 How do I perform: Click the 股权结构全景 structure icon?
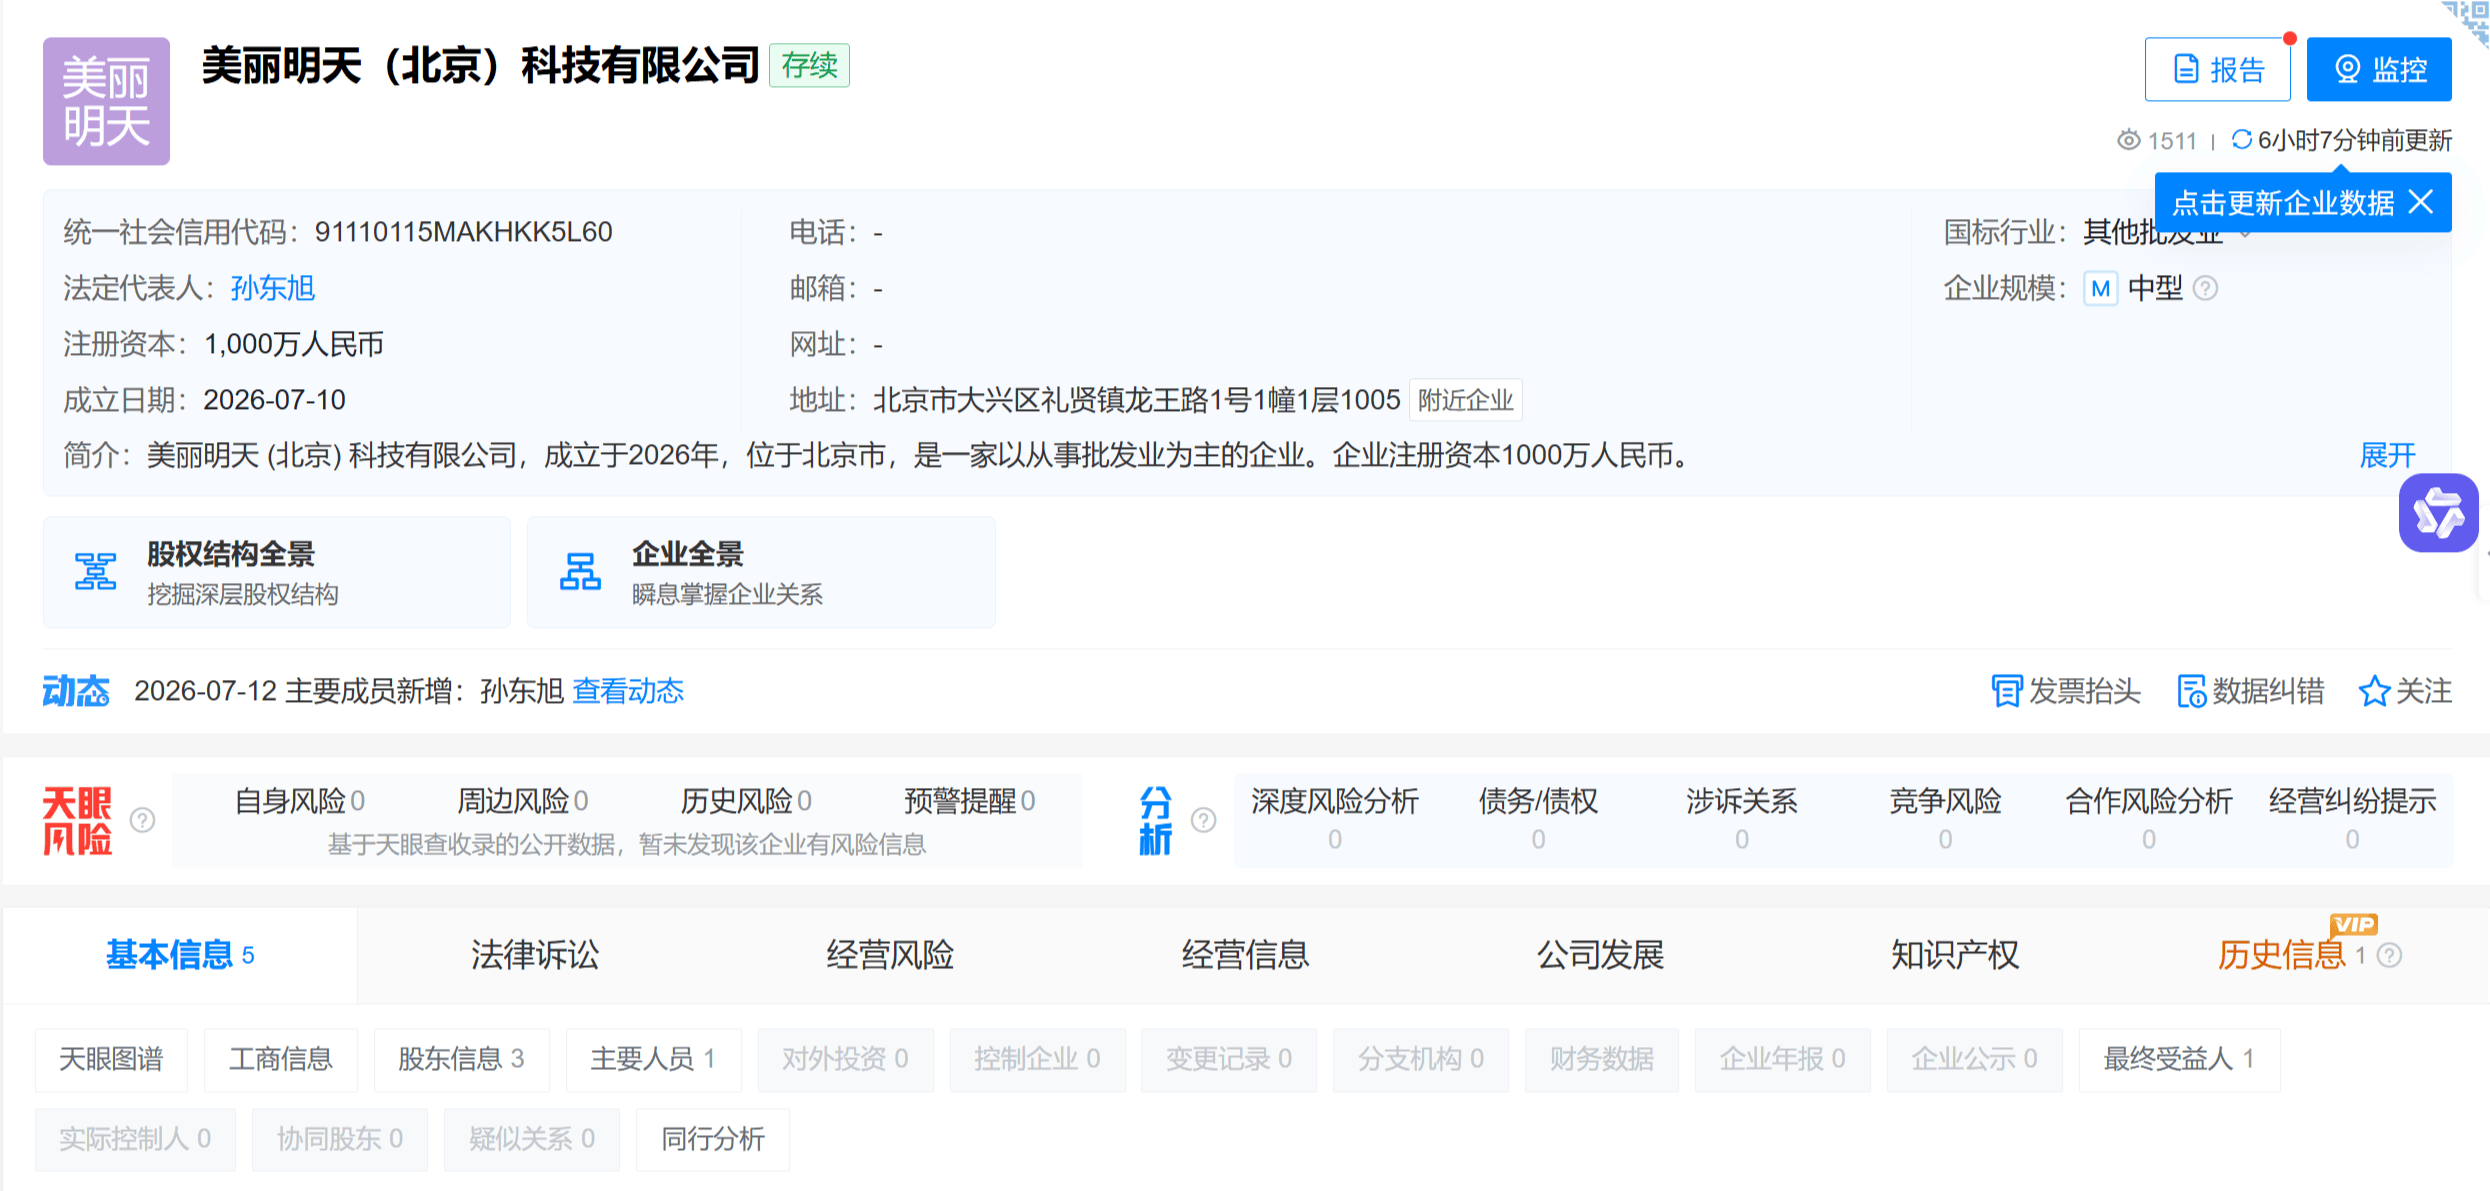pyautogui.click(x=96, y=572)
